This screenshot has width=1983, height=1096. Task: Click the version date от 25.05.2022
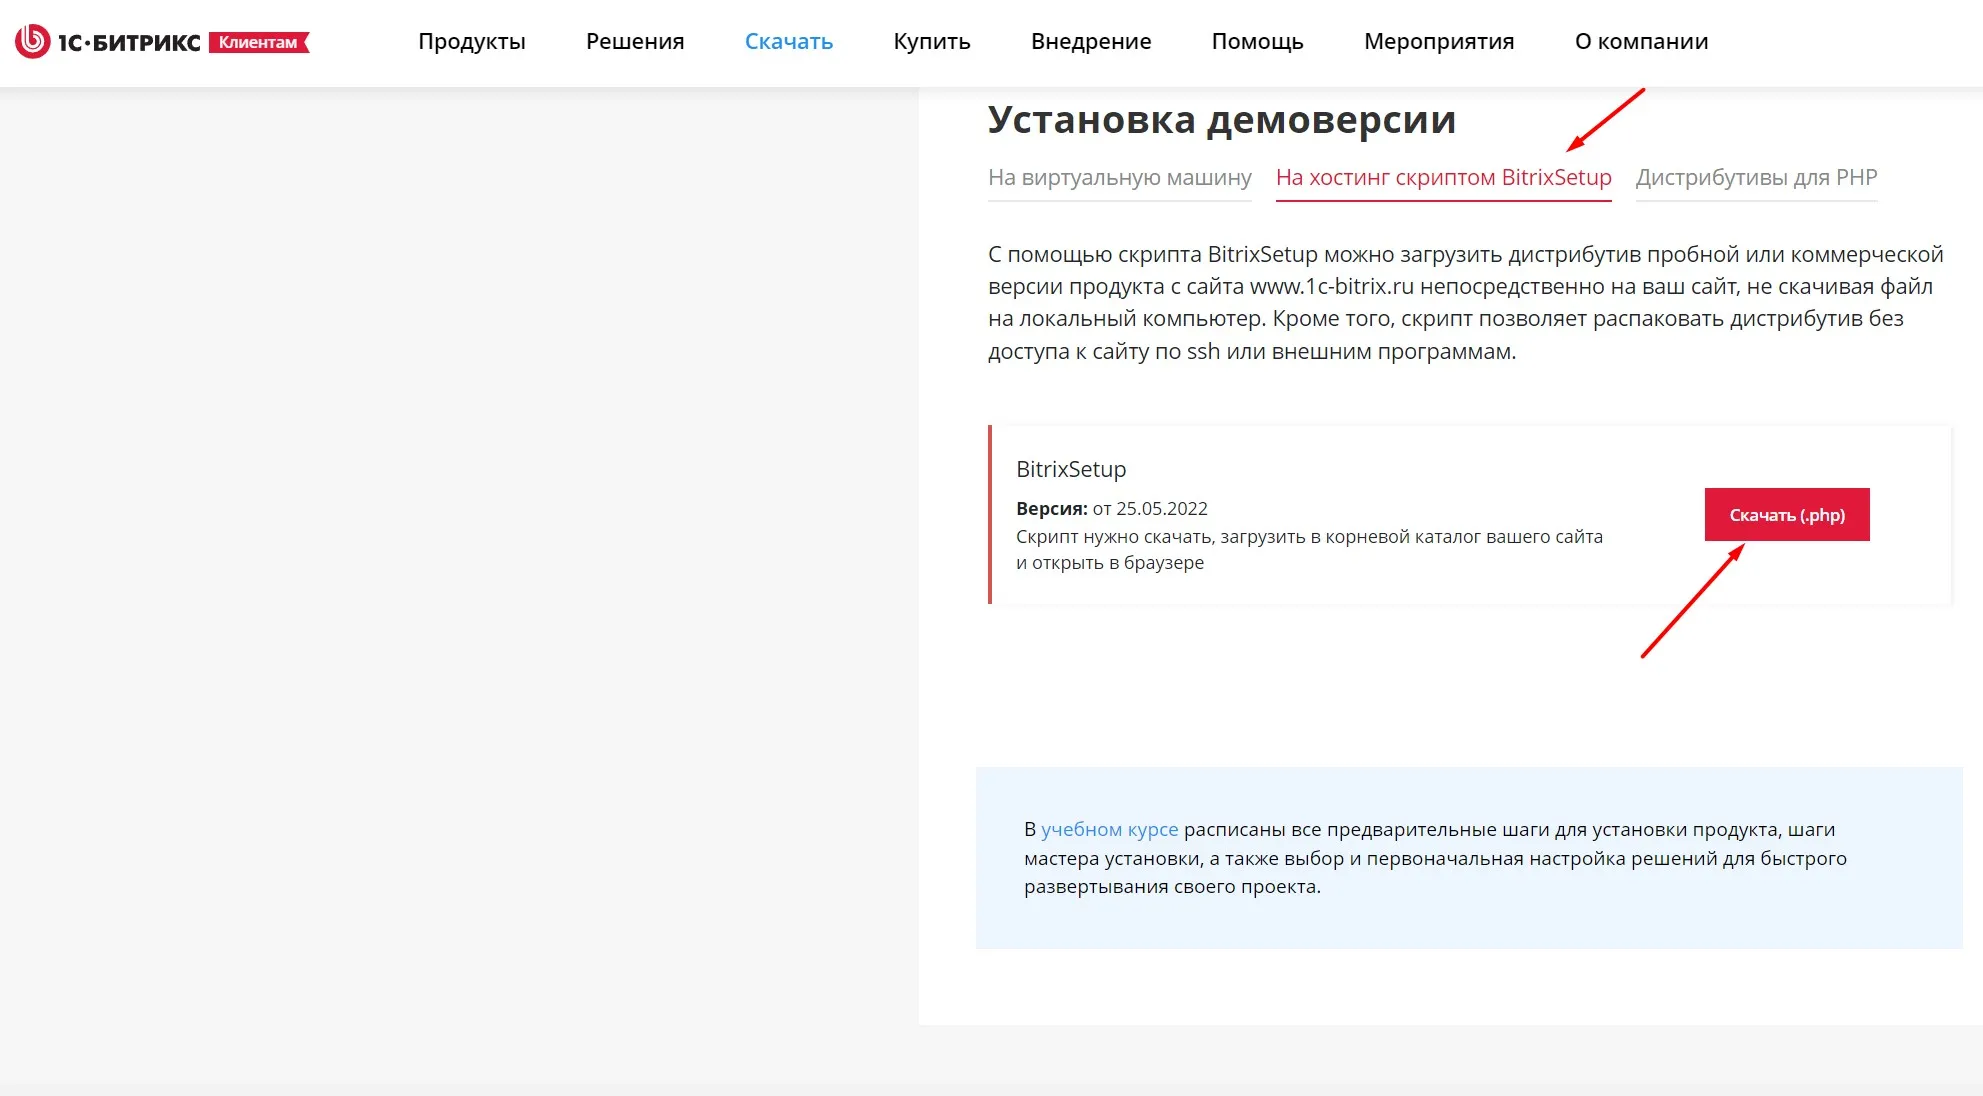pyautogui.click(x=1150, y=508)
